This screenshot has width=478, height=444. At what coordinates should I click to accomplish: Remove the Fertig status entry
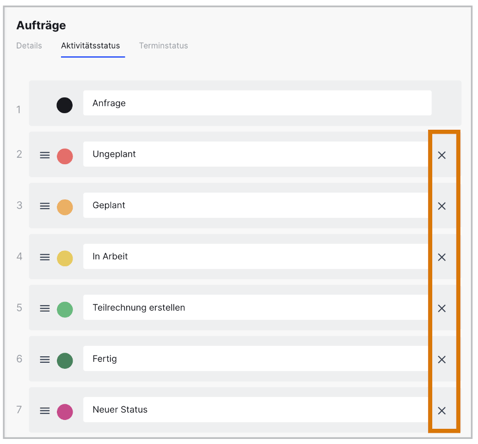coord(442,359)
